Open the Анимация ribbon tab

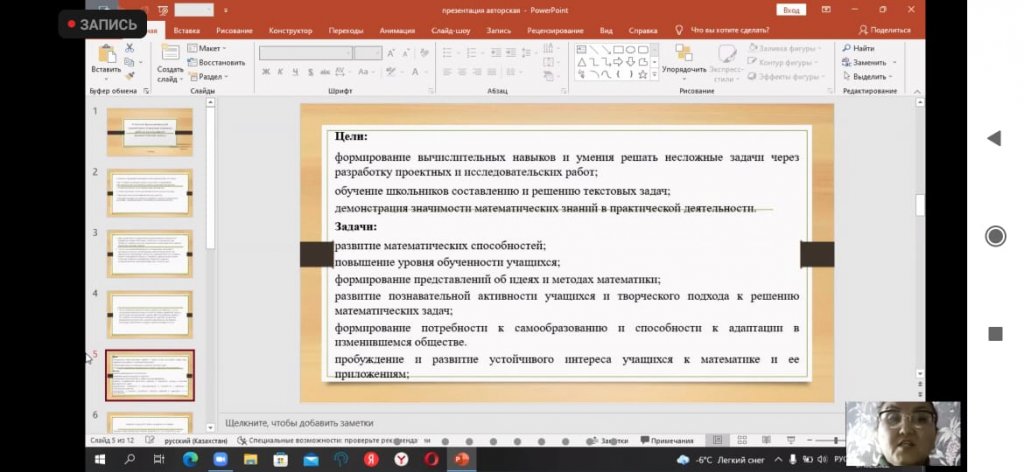pyautogui.click(x=397, y=31)
